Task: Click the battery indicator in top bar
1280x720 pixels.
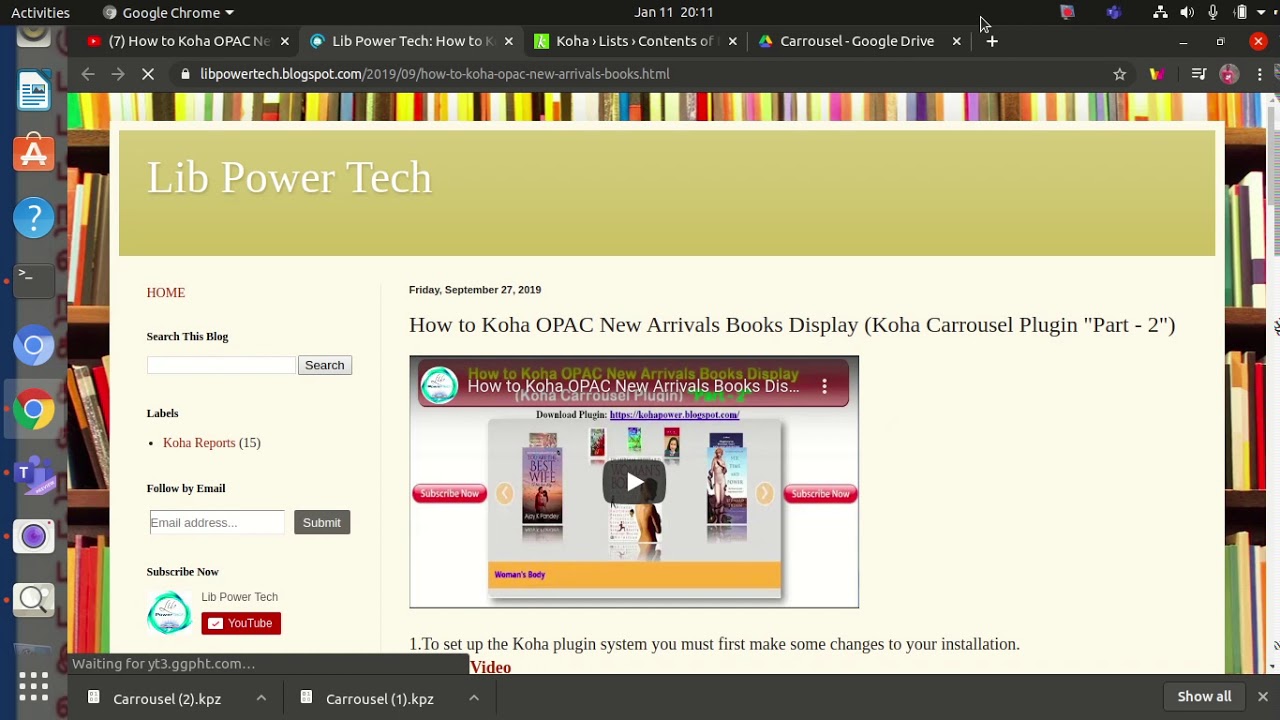Action: pyautogui.click(x=1240, y=12)
